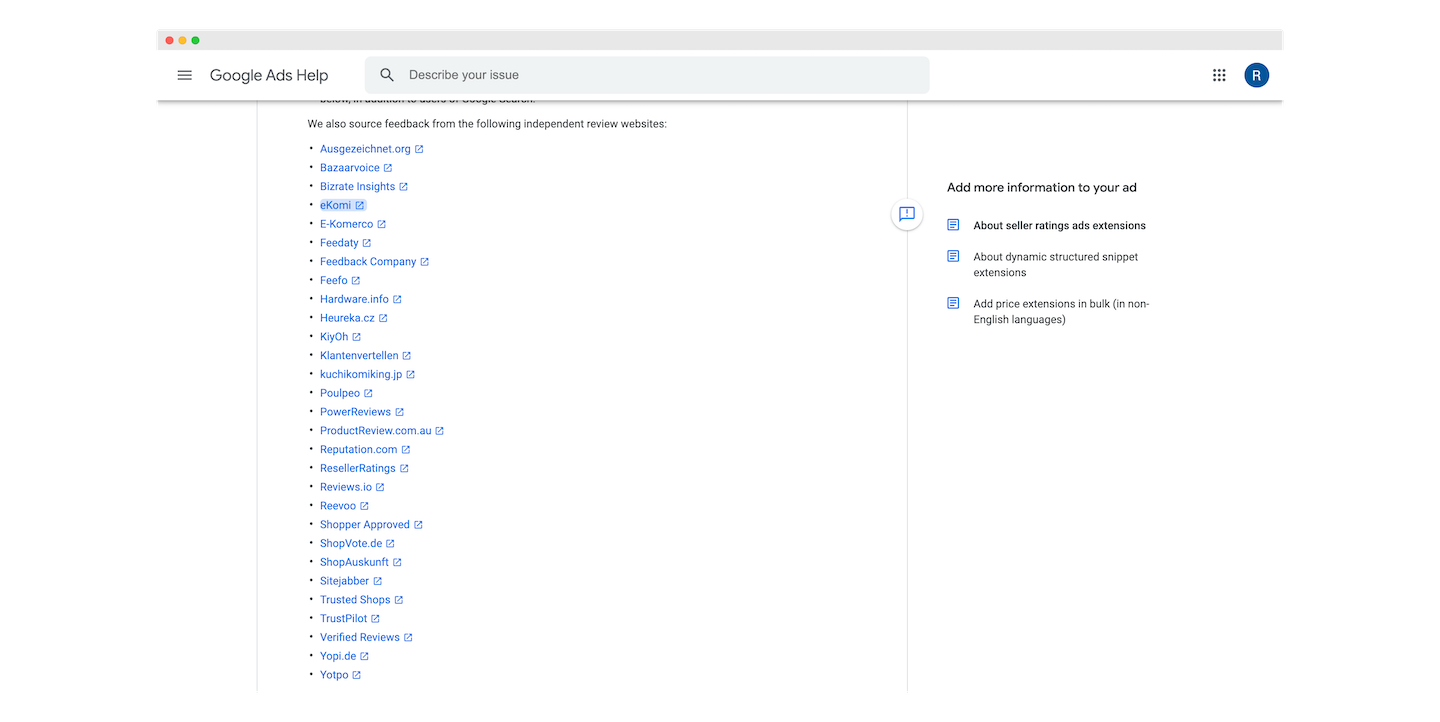The image size is (1440, 722).
Task: Click the search magnifier icon
Action: point(387,75)
